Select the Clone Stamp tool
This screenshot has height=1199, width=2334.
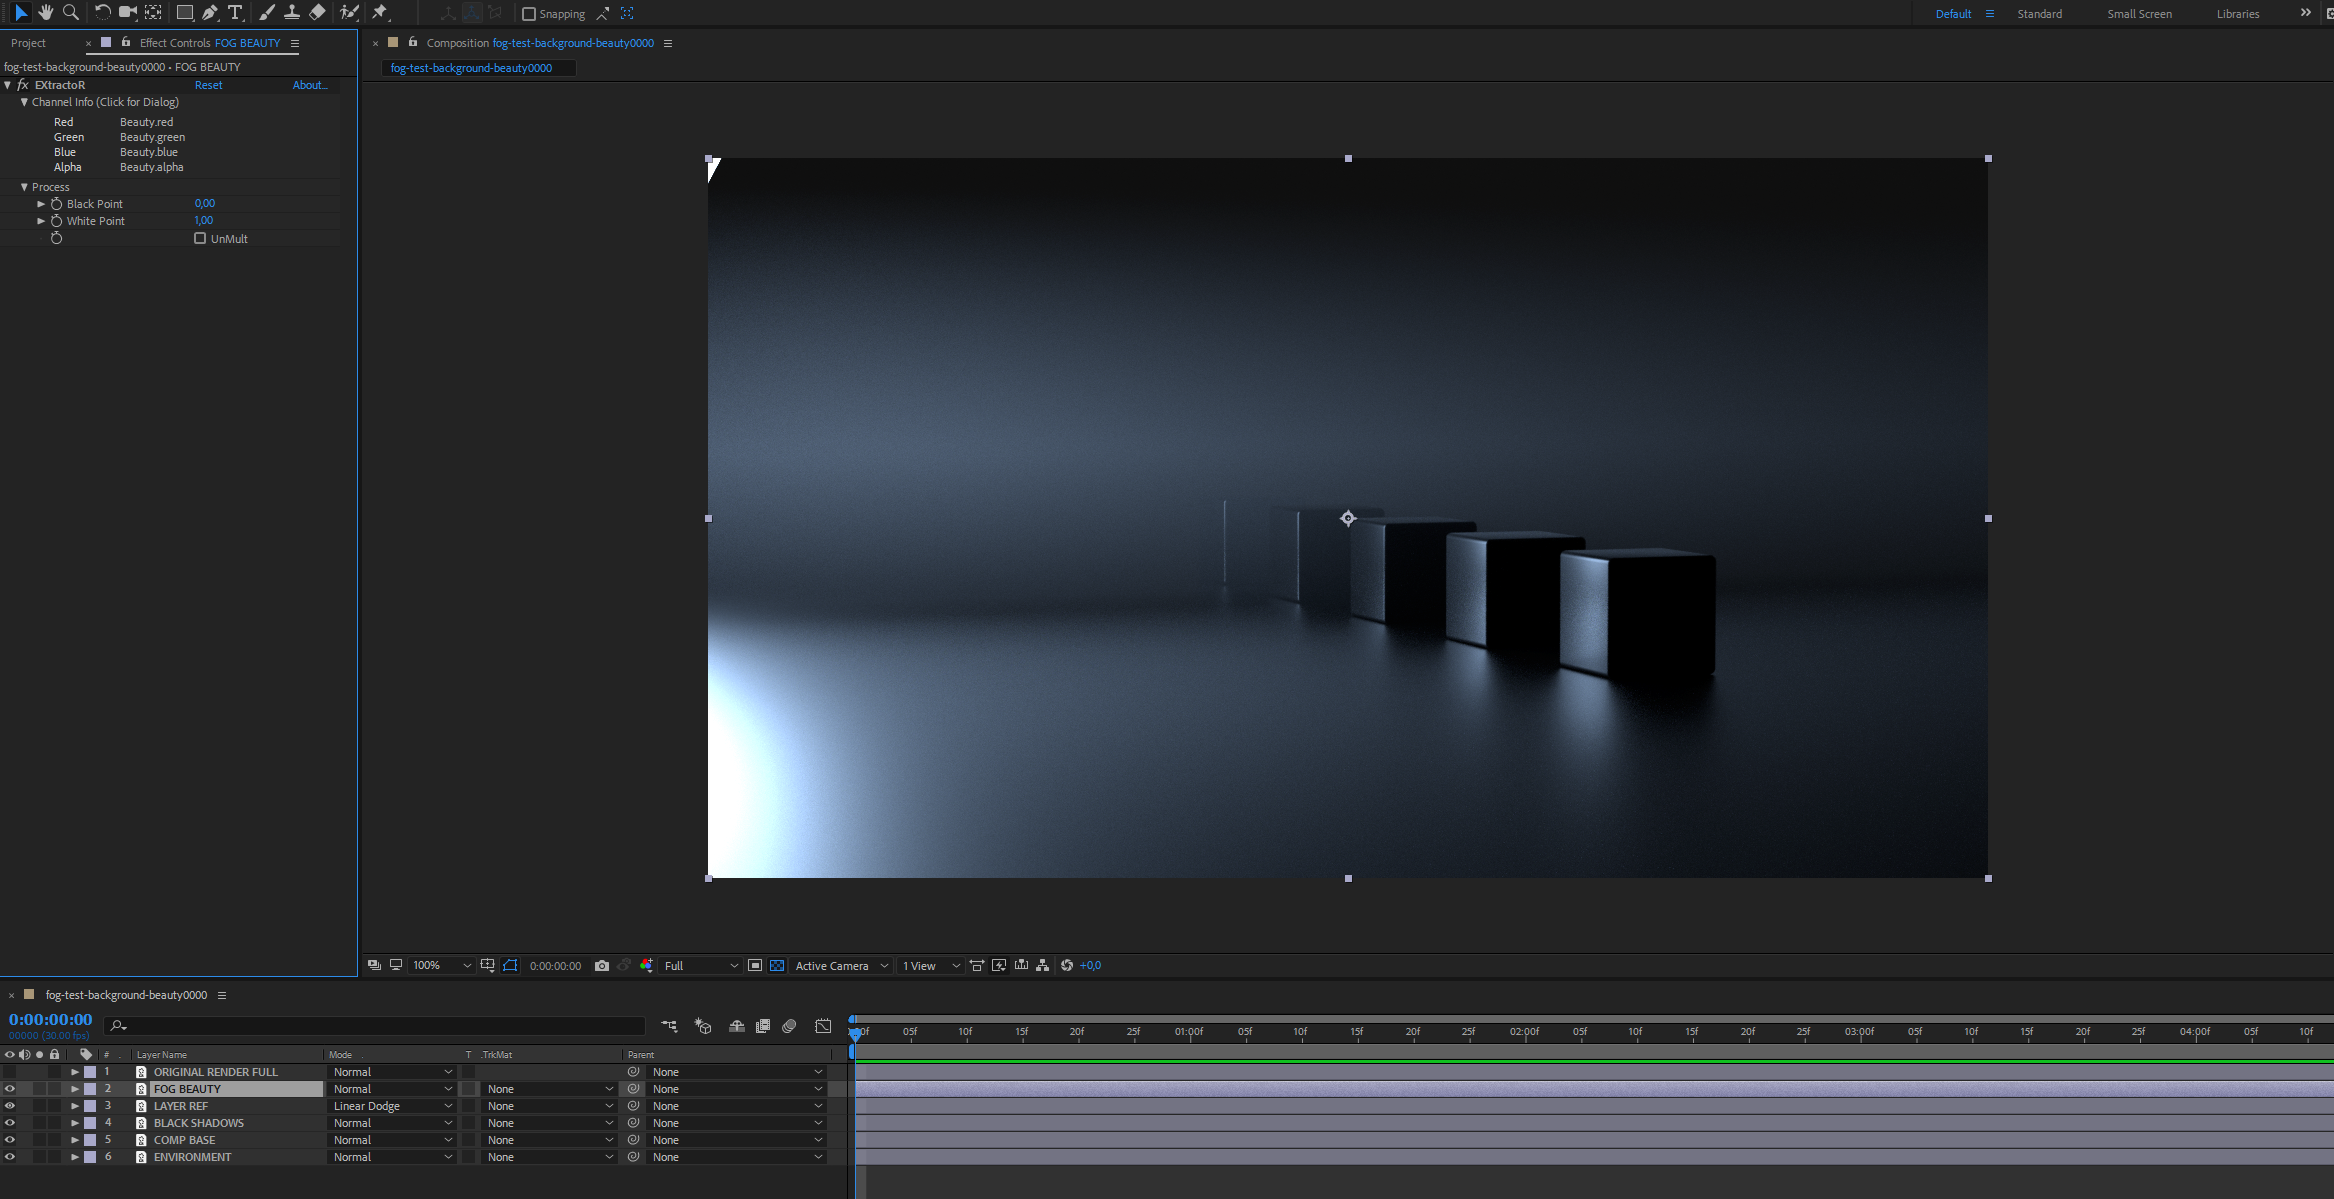291,12
